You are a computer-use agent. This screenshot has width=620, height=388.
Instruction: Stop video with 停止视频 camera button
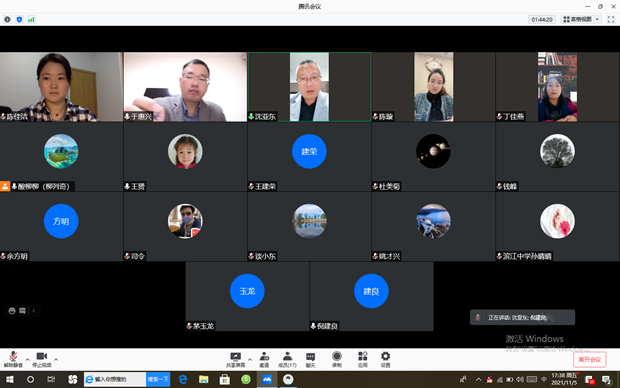(x=42, y=360)
